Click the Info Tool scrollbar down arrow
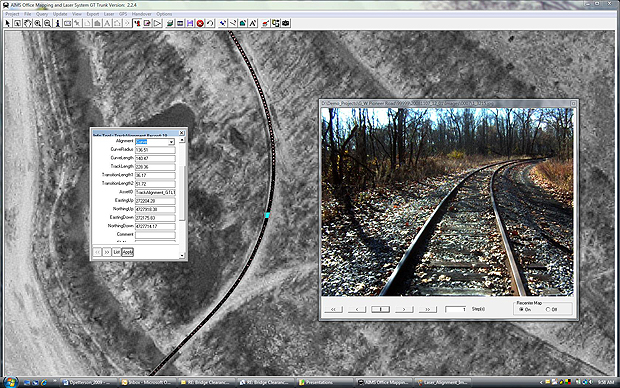 (x=182, y=256)
